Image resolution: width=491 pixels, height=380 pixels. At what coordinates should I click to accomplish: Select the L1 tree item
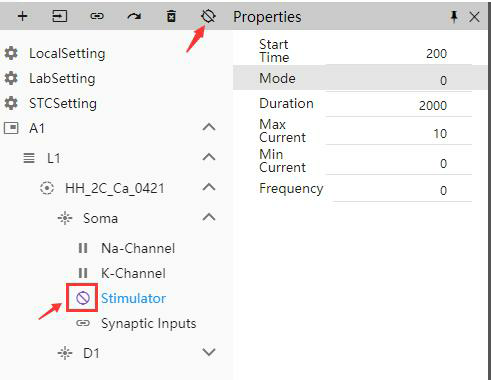[x=54, y=158]
